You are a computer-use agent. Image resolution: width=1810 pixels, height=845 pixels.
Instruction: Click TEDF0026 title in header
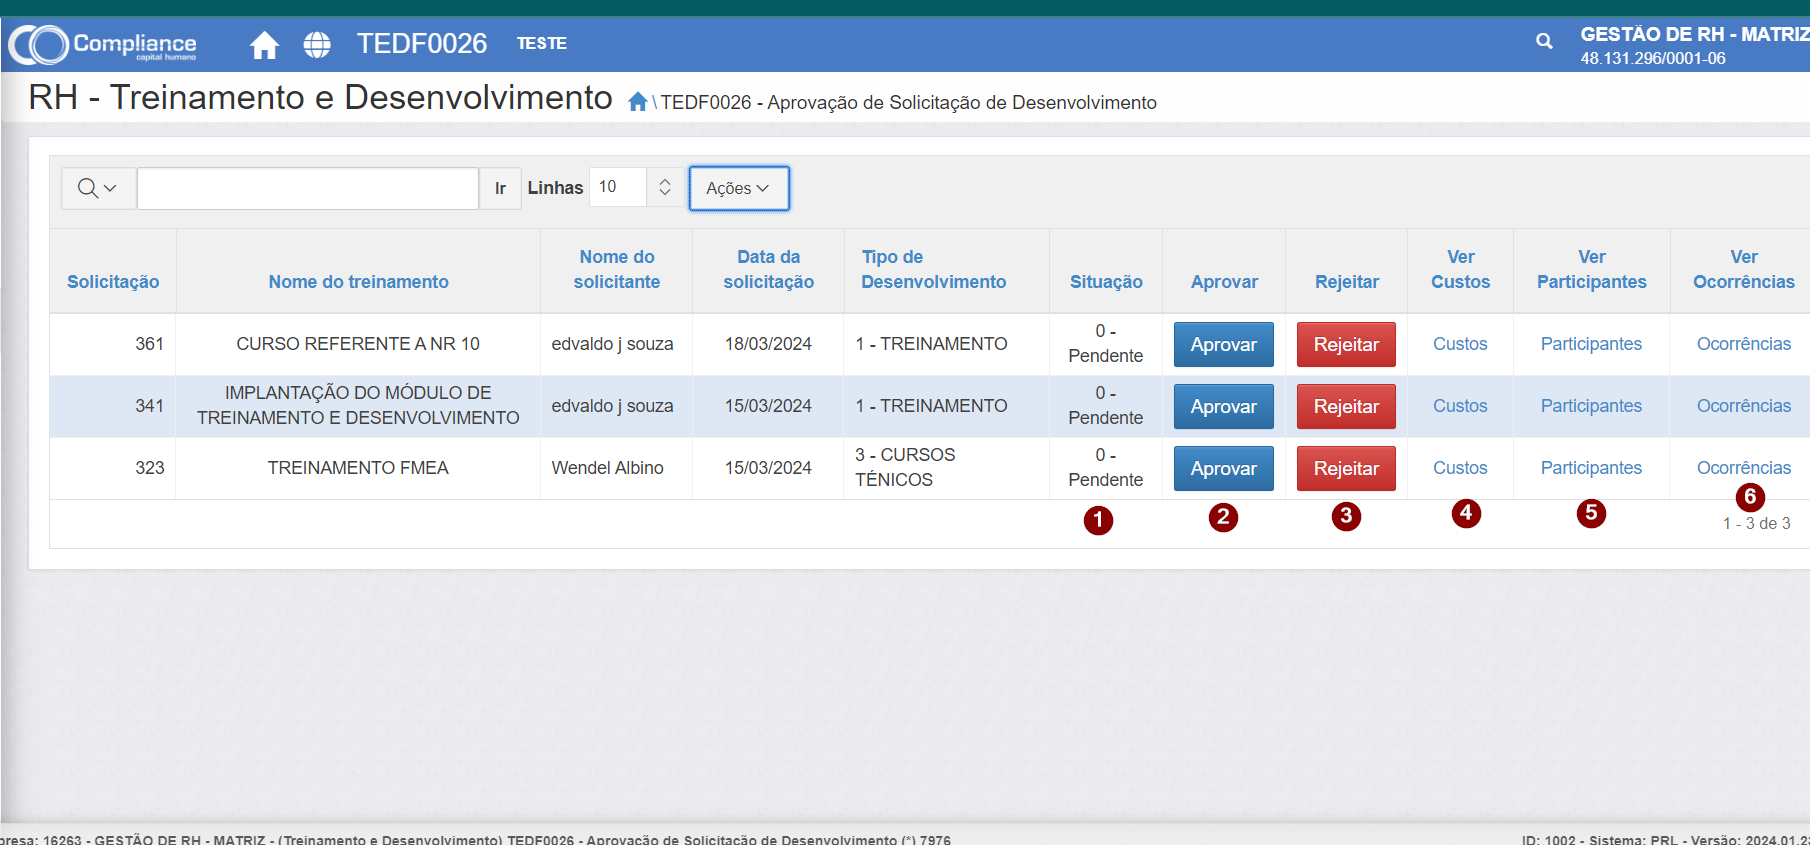point(422,44)
